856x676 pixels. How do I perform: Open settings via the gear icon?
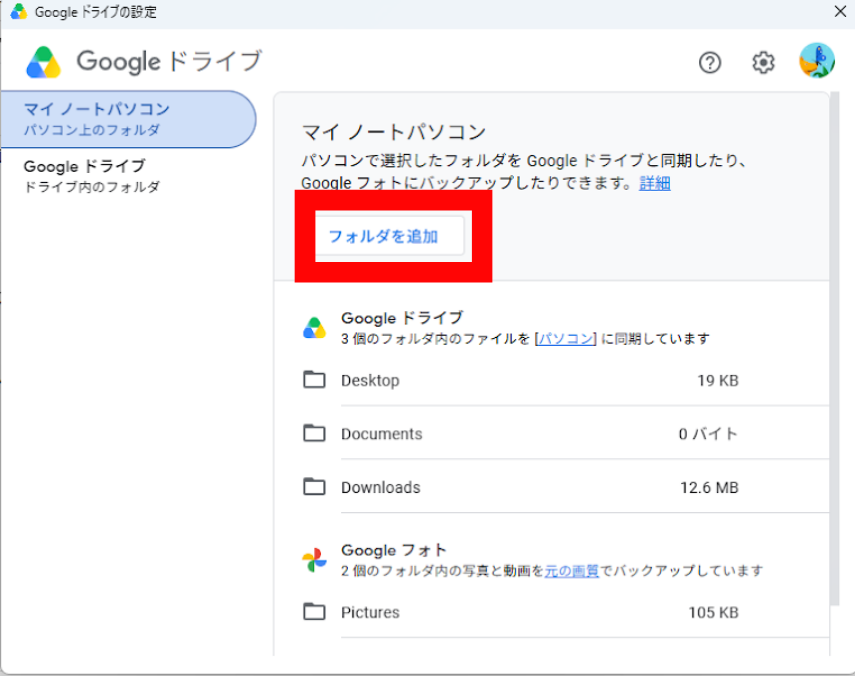pos(763,63)
